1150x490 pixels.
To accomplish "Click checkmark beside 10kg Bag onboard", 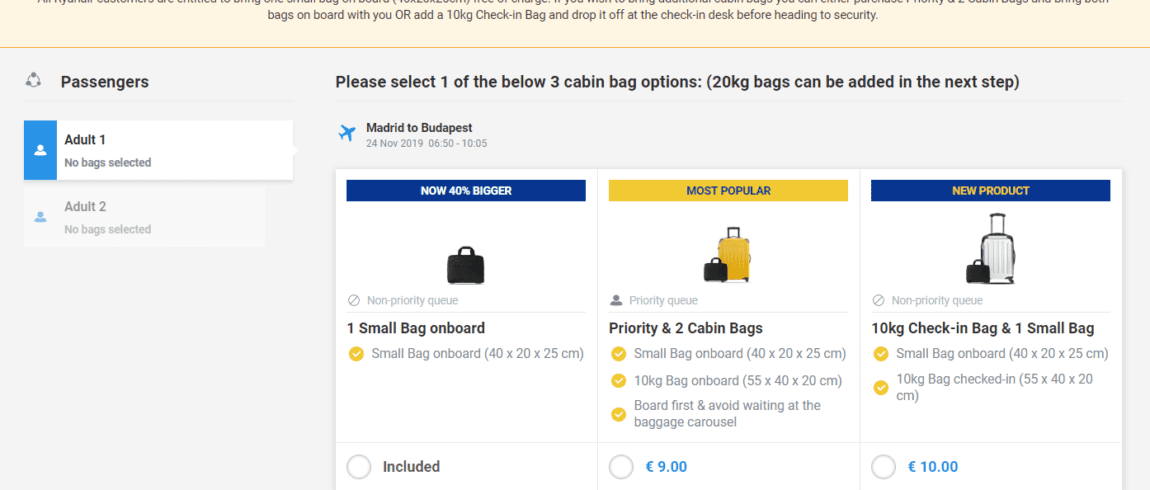I will 619,381.
